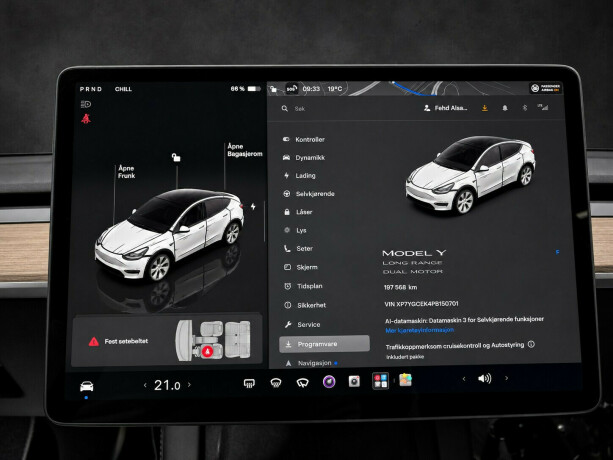The width and height of the screenshot is (613, 460).
Task: Tap the Model Y car image in settings
Action: pos(470,175)
